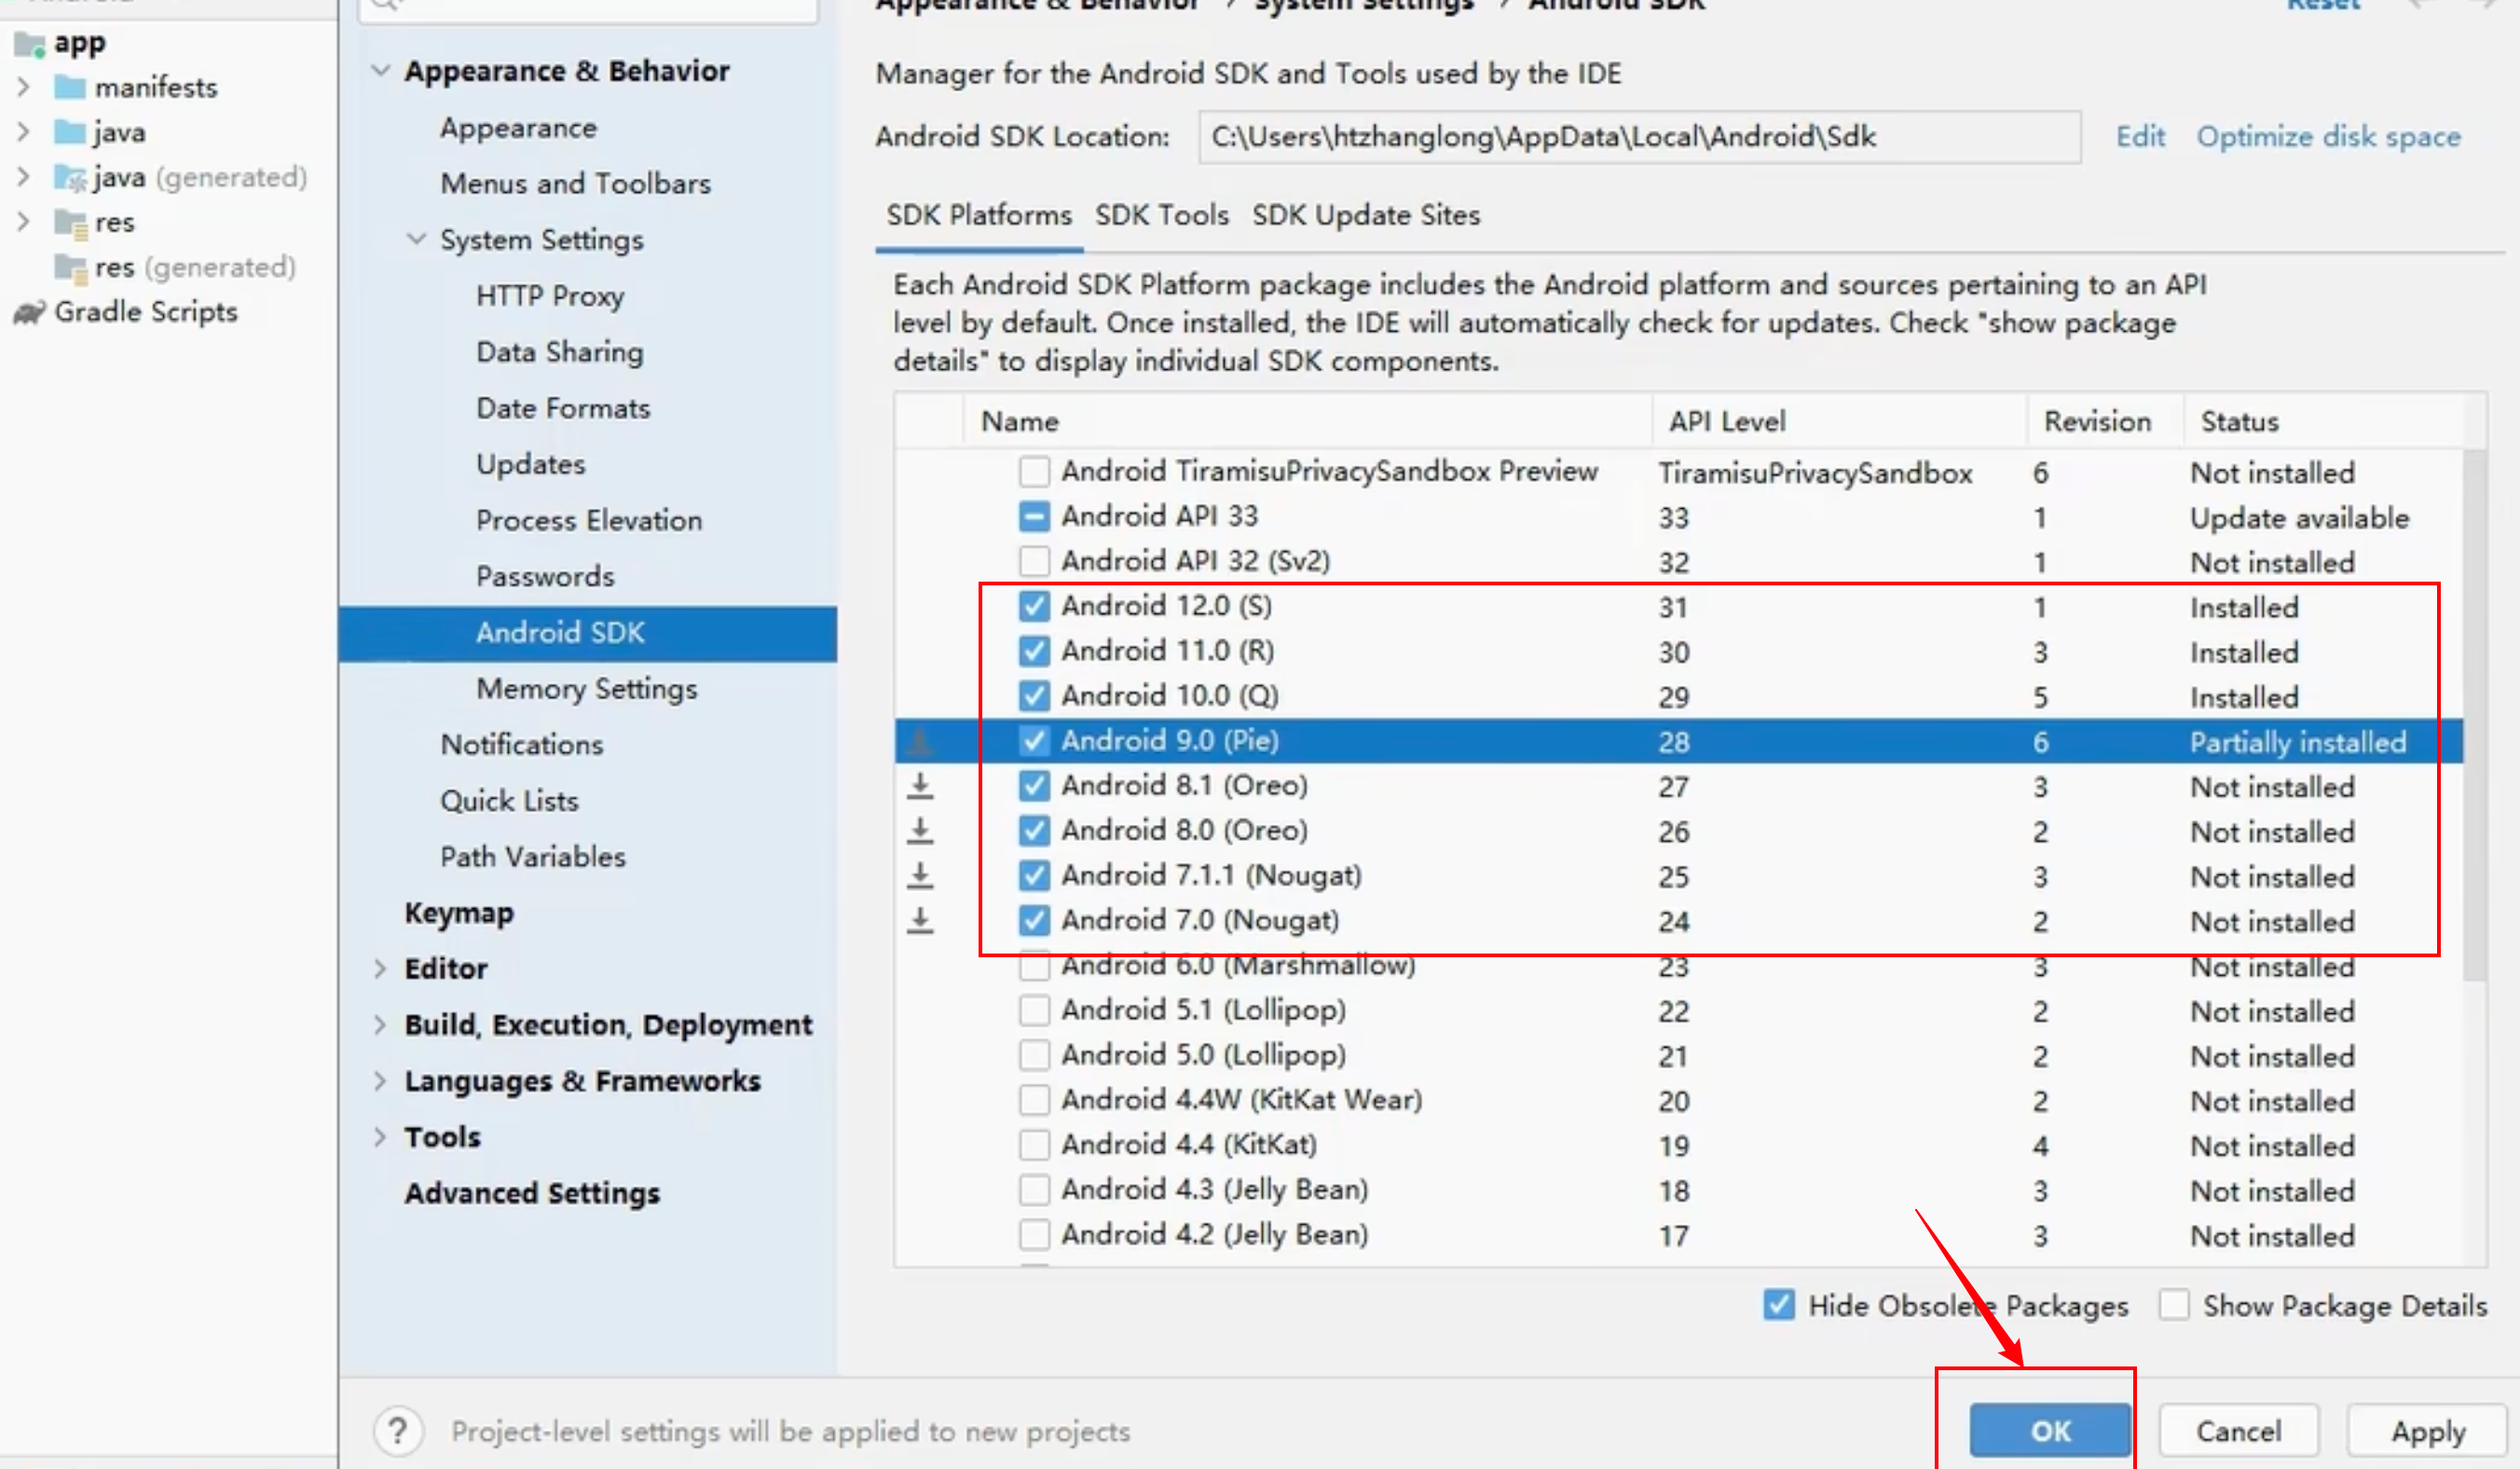Toggle the Android API 33 checkbox

tap(1034, 516)
